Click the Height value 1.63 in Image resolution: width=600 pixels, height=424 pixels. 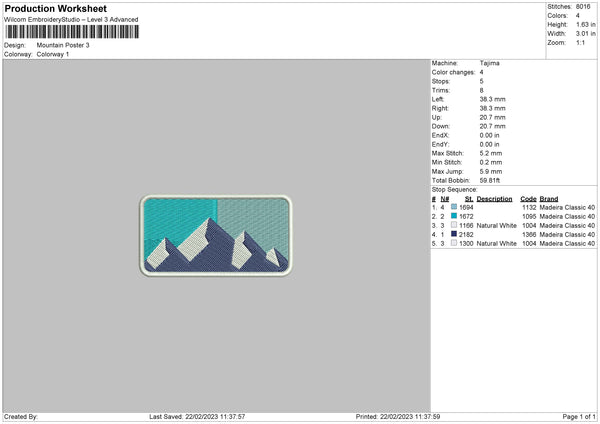[x=586, y=24]
